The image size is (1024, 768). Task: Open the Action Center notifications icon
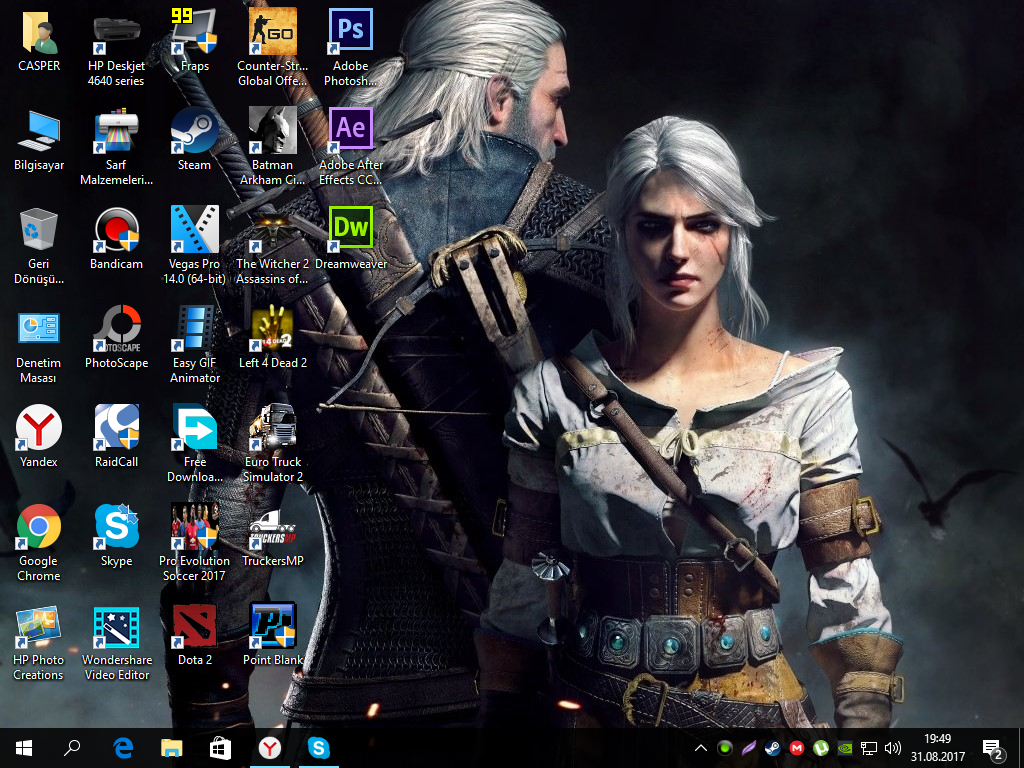click(x=992, y=749)
